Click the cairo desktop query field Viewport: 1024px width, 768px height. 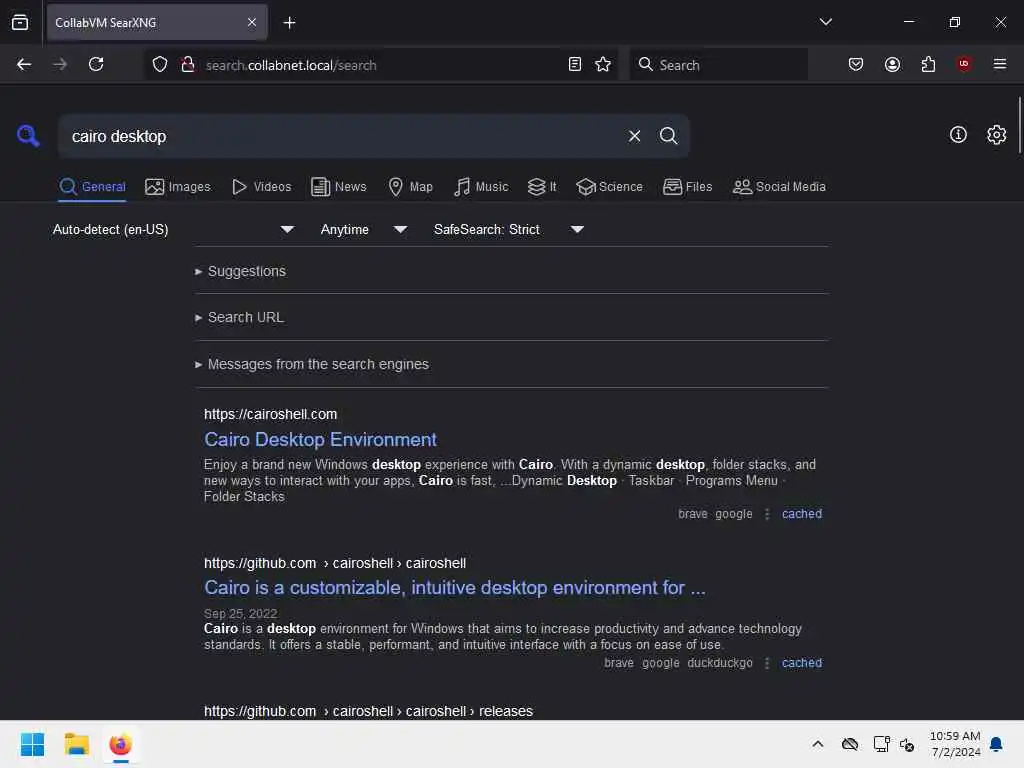pos(340,136)
